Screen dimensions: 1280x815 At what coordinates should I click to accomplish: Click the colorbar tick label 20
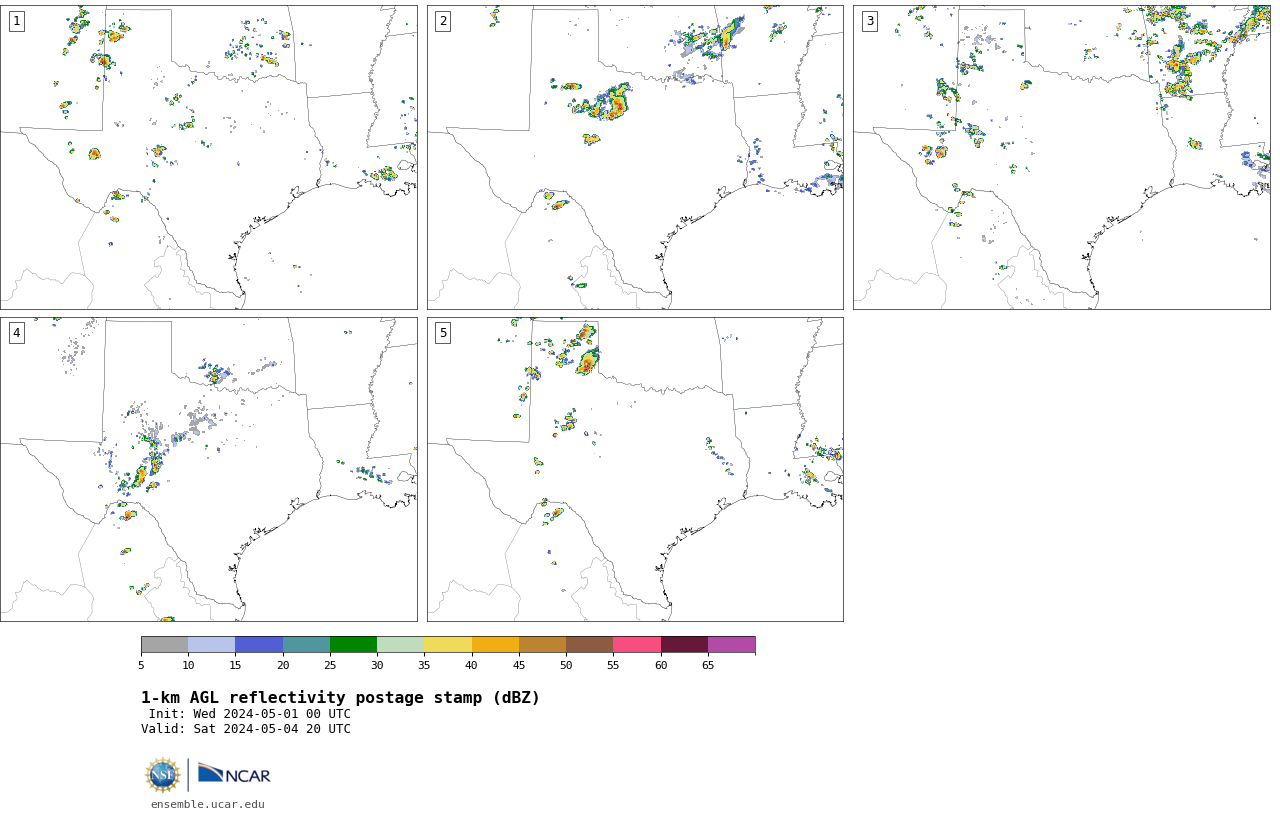(x=283, y=665)
